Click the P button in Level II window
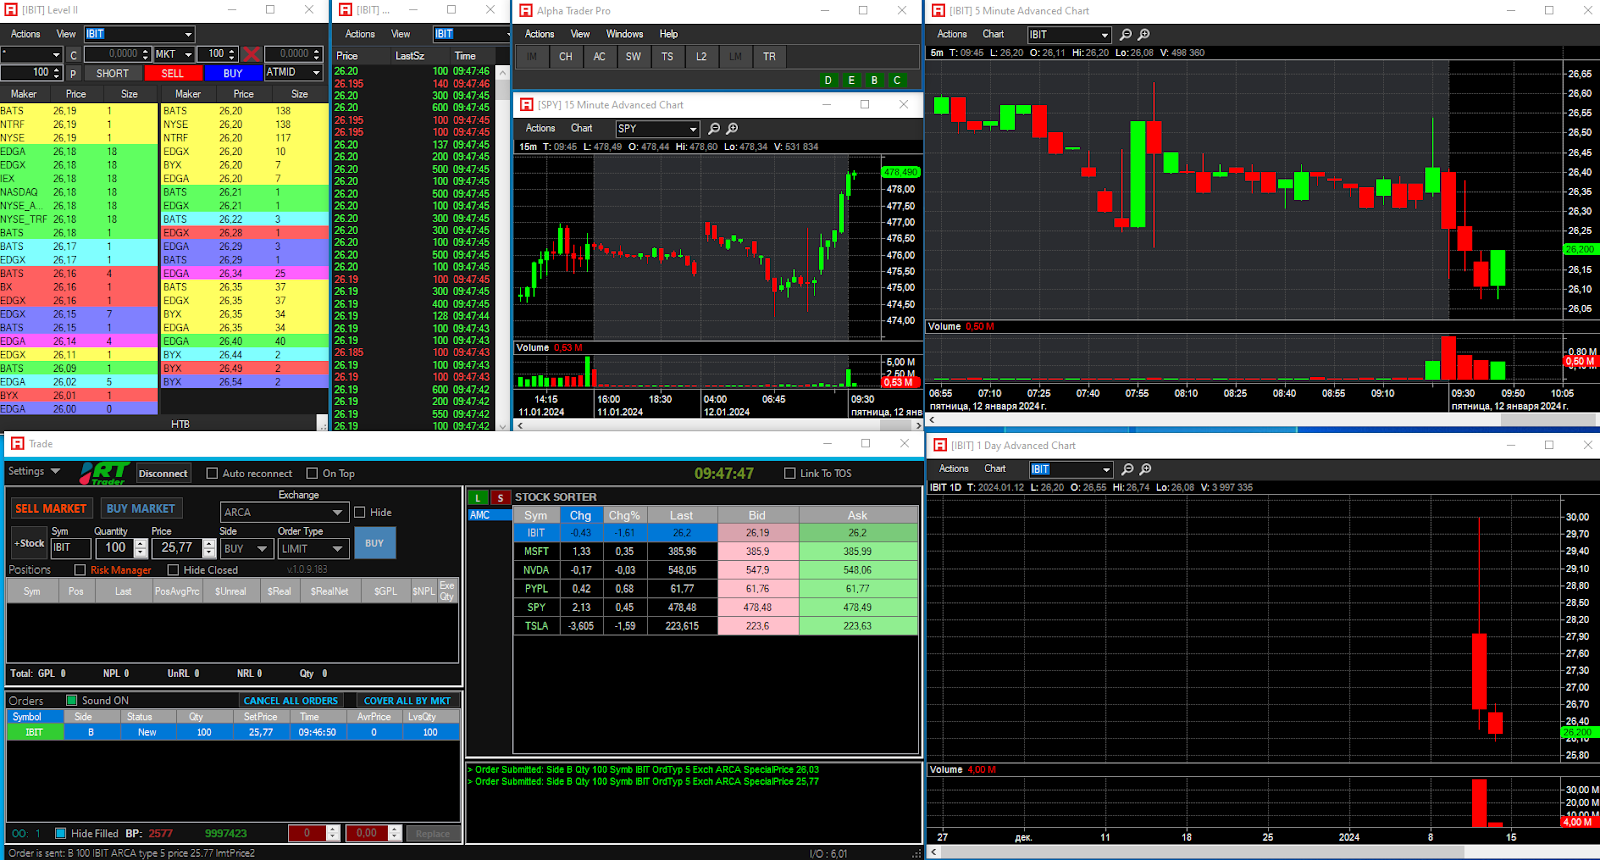Screen dimensions: 1600x860 point(73,74)
